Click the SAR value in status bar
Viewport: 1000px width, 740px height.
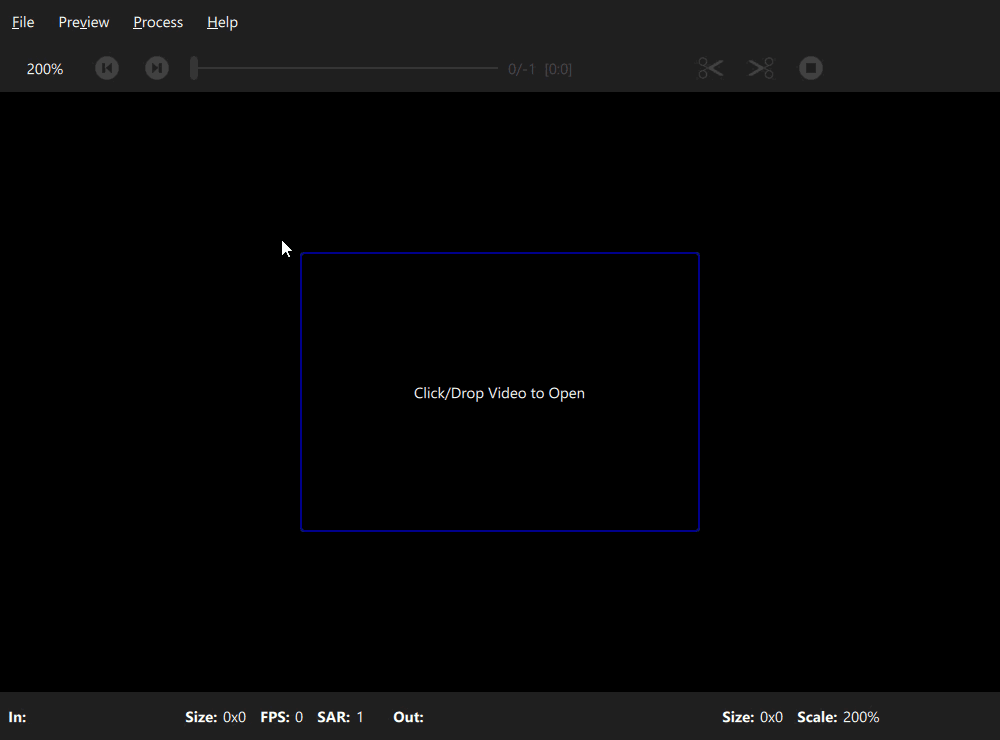click(x=360, y=717)
